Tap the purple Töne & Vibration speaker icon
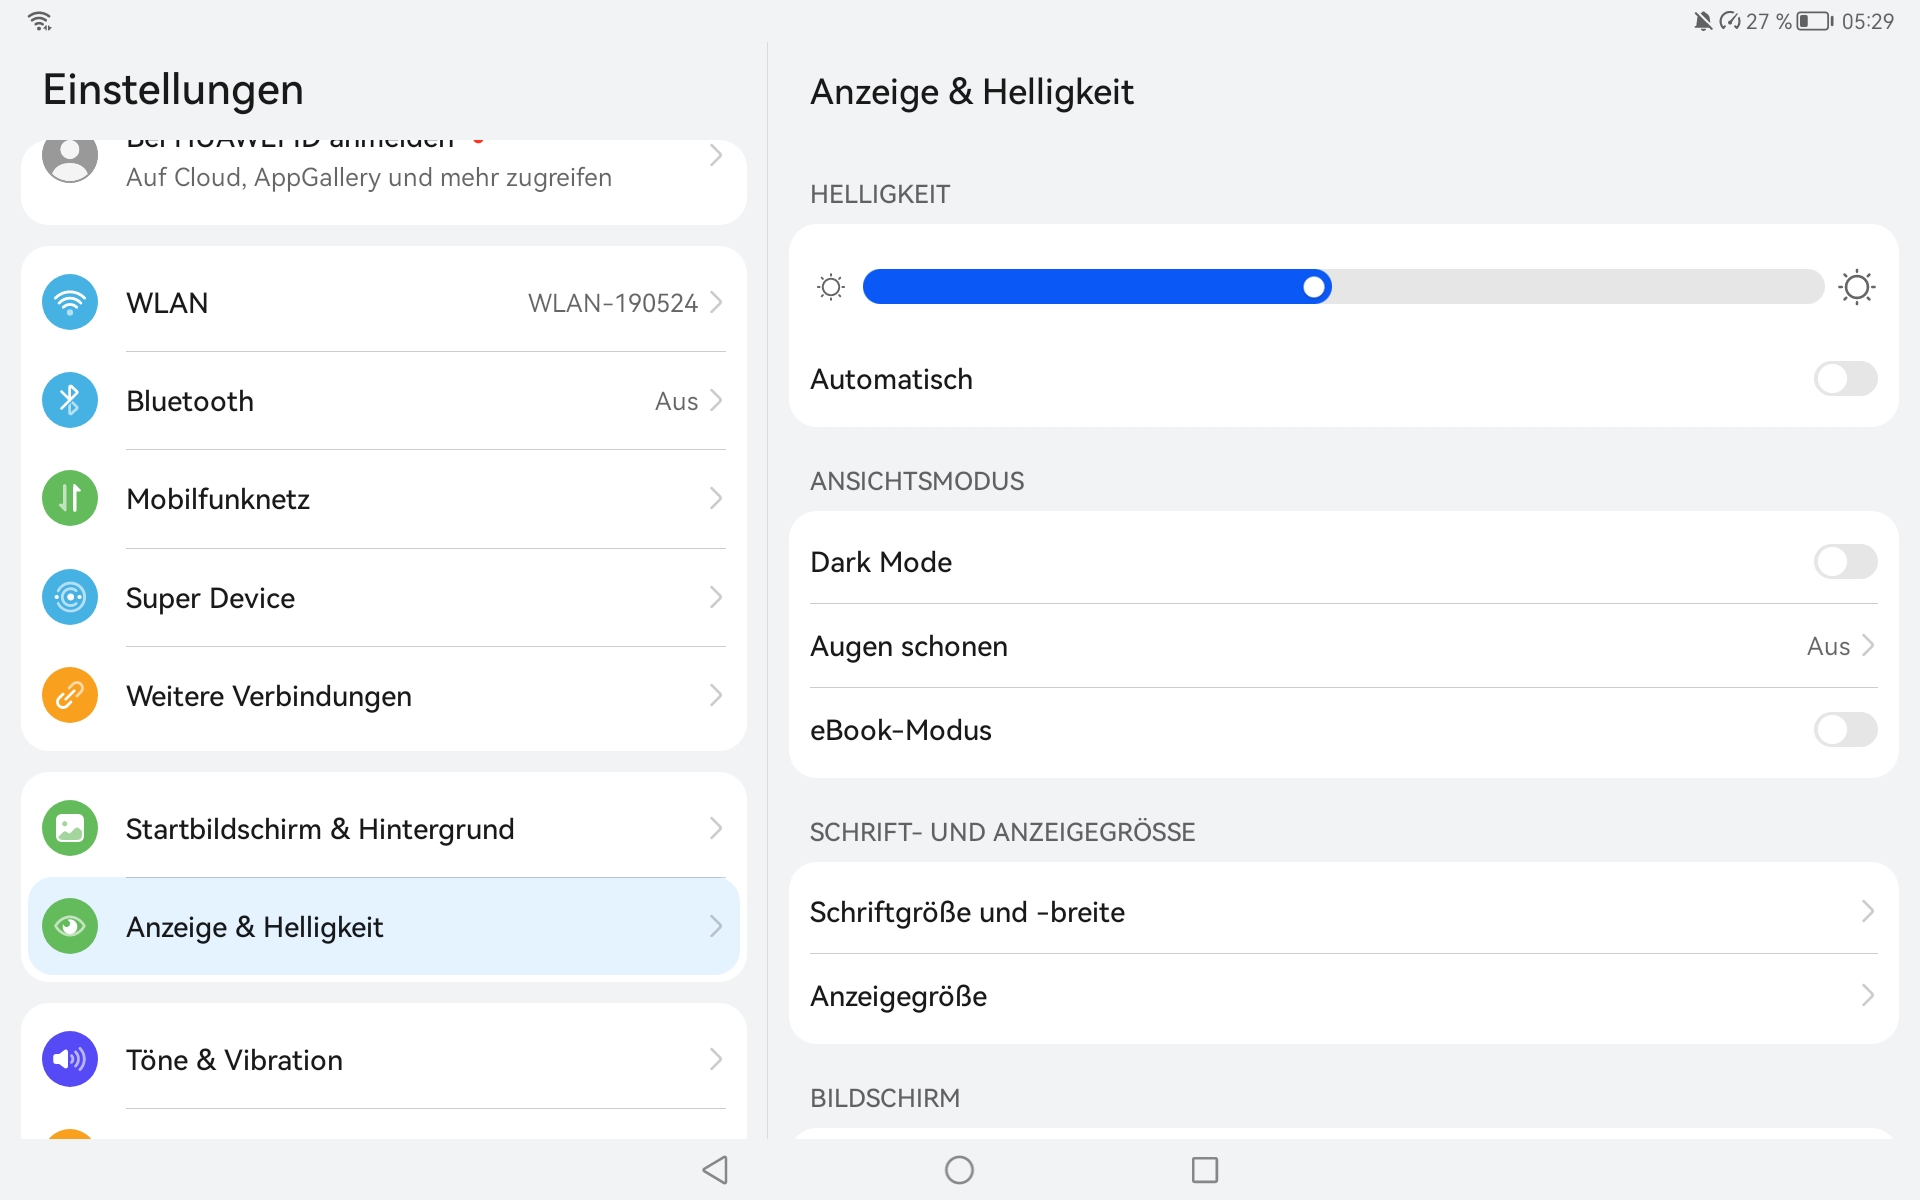 click(70, 1059)
